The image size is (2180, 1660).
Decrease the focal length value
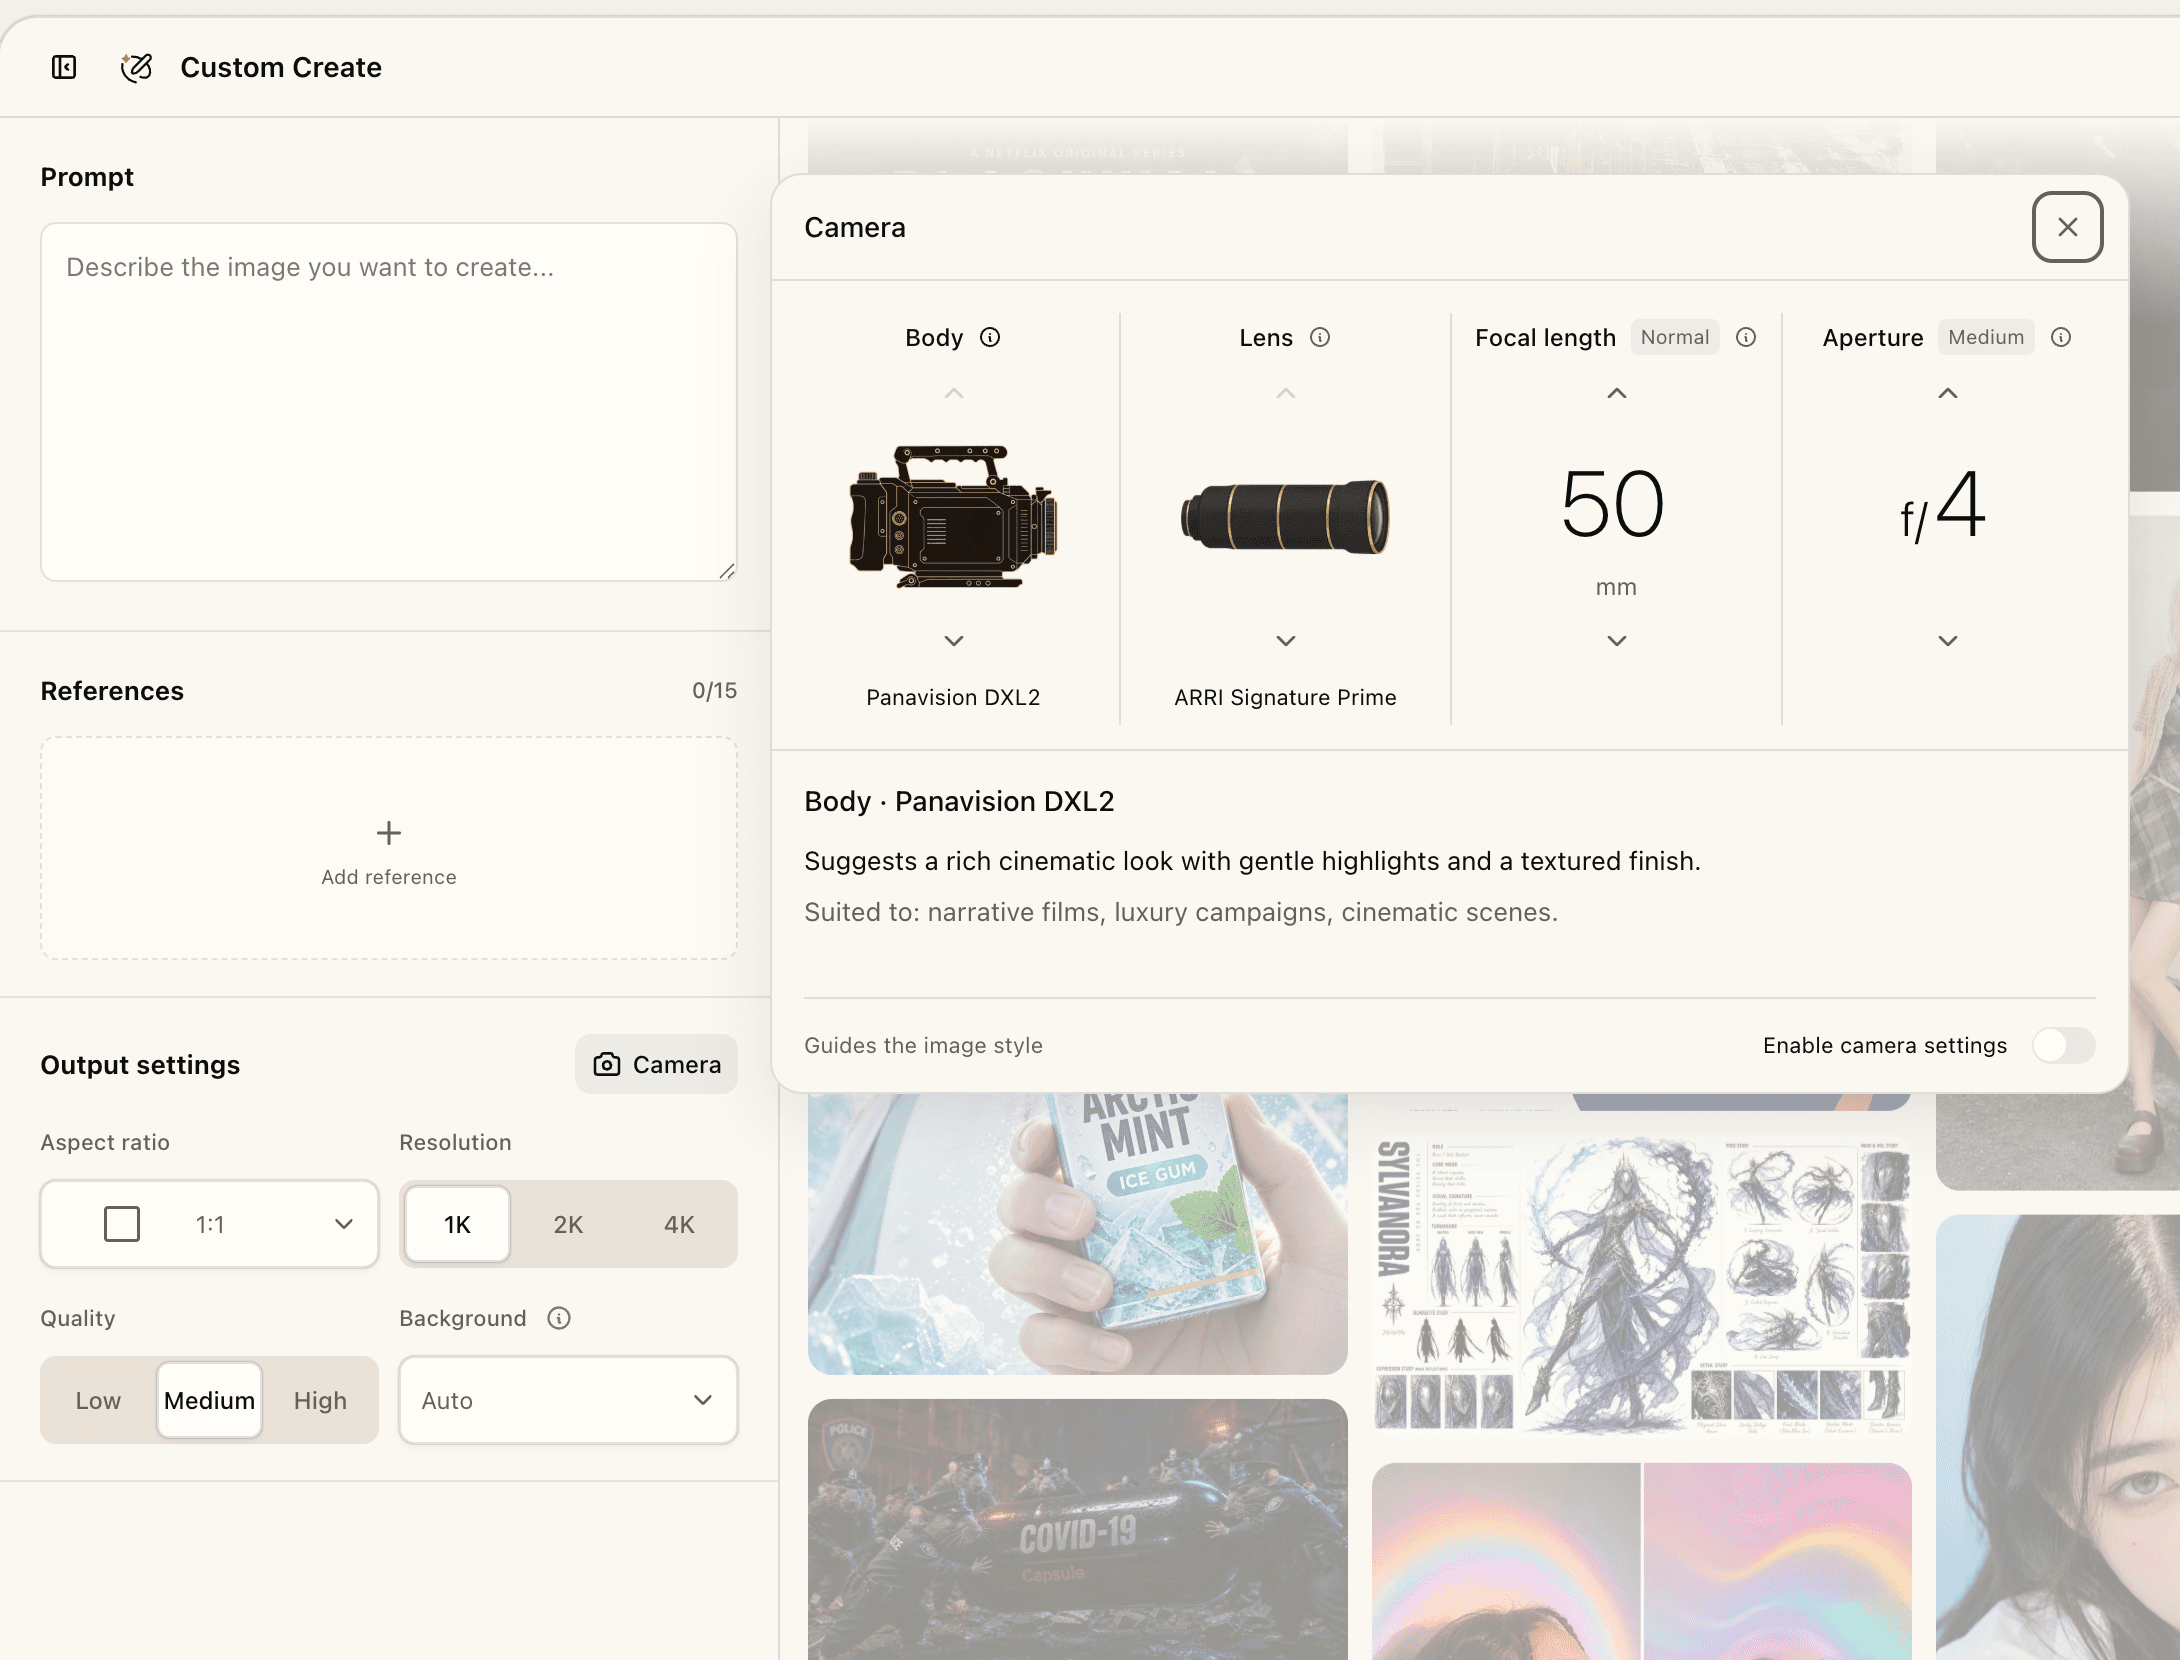pyautogui.click(x=1617, y=640)
